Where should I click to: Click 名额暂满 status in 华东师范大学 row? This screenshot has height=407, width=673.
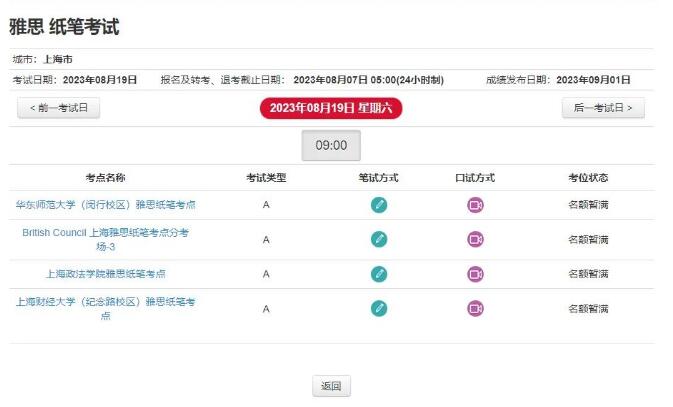[x=588, y=205]
